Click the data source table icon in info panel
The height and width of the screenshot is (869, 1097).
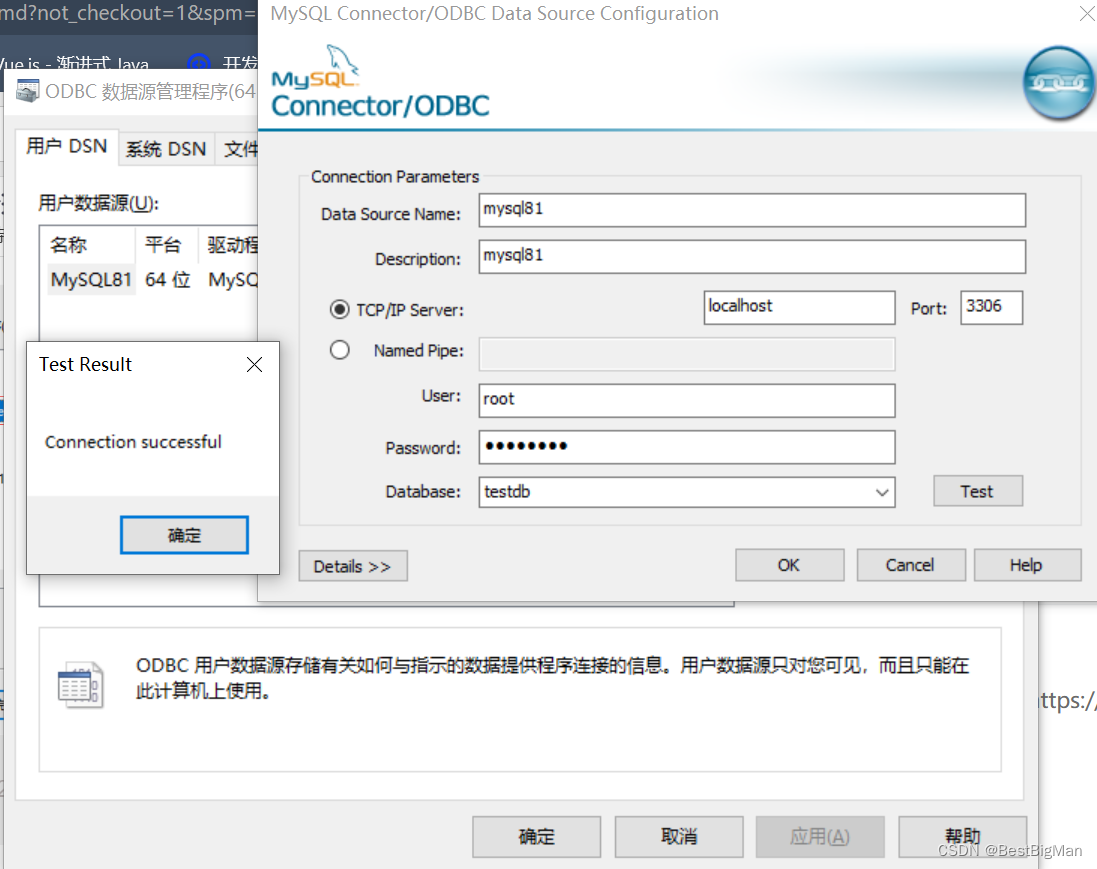click(80, 684)
